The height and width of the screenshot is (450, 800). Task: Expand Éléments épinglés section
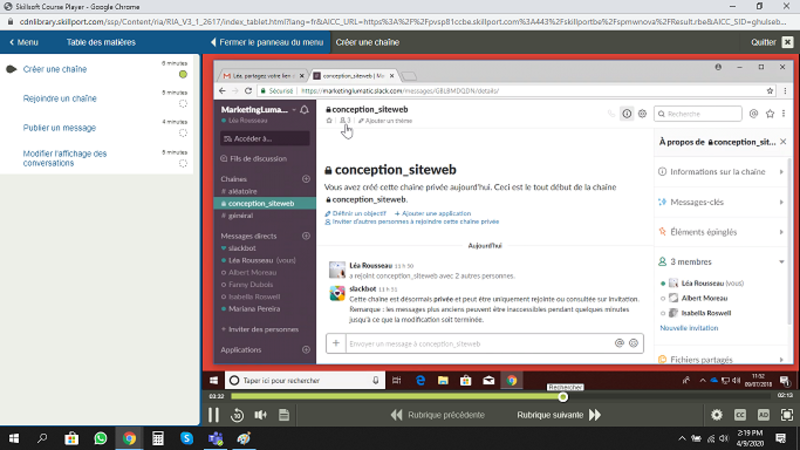(x=721, y=232)
